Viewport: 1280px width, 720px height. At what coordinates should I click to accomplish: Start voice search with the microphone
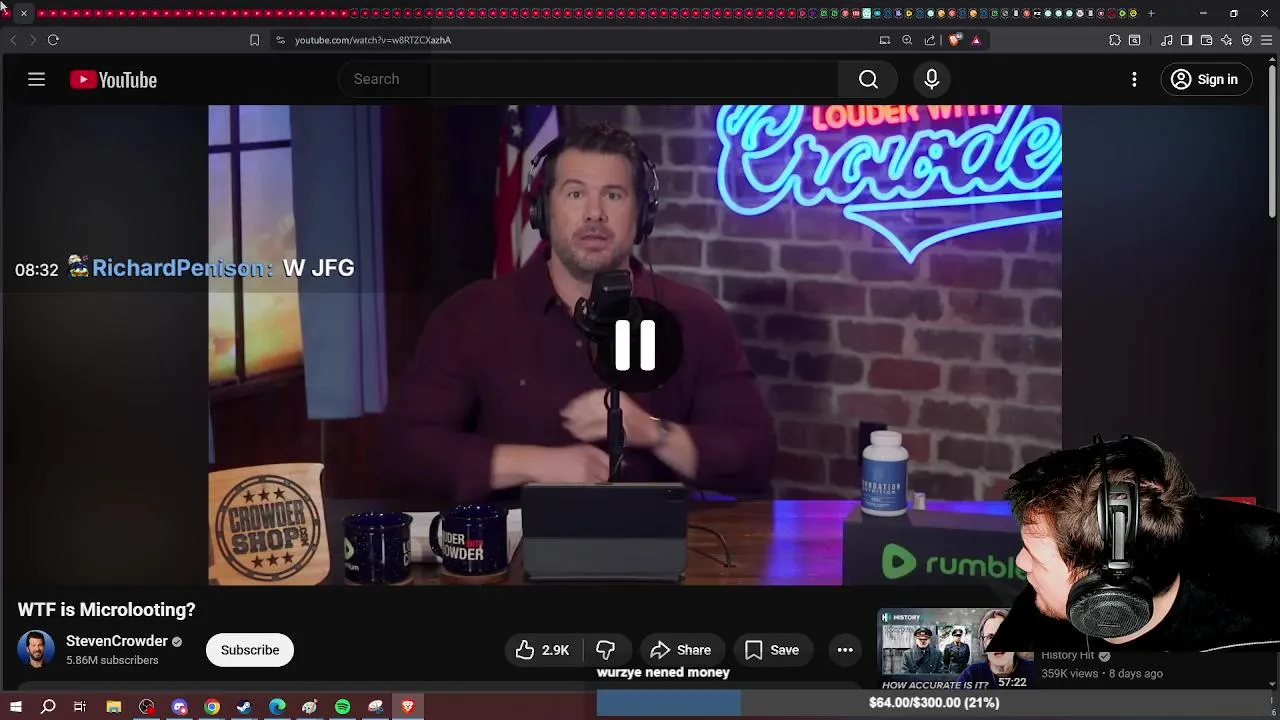[931, 79]
